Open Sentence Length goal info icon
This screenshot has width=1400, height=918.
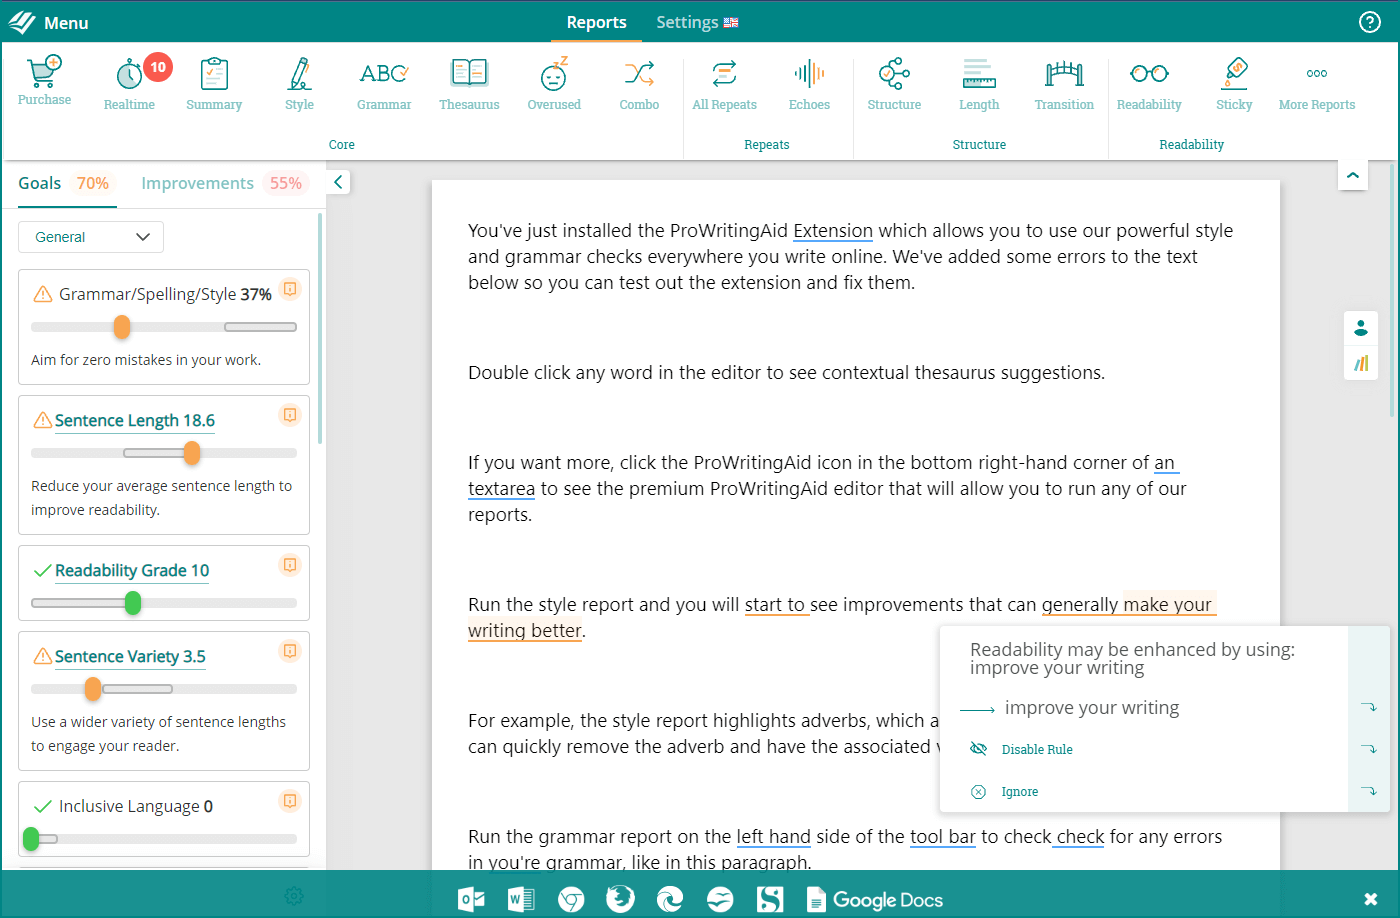(290, 415)
